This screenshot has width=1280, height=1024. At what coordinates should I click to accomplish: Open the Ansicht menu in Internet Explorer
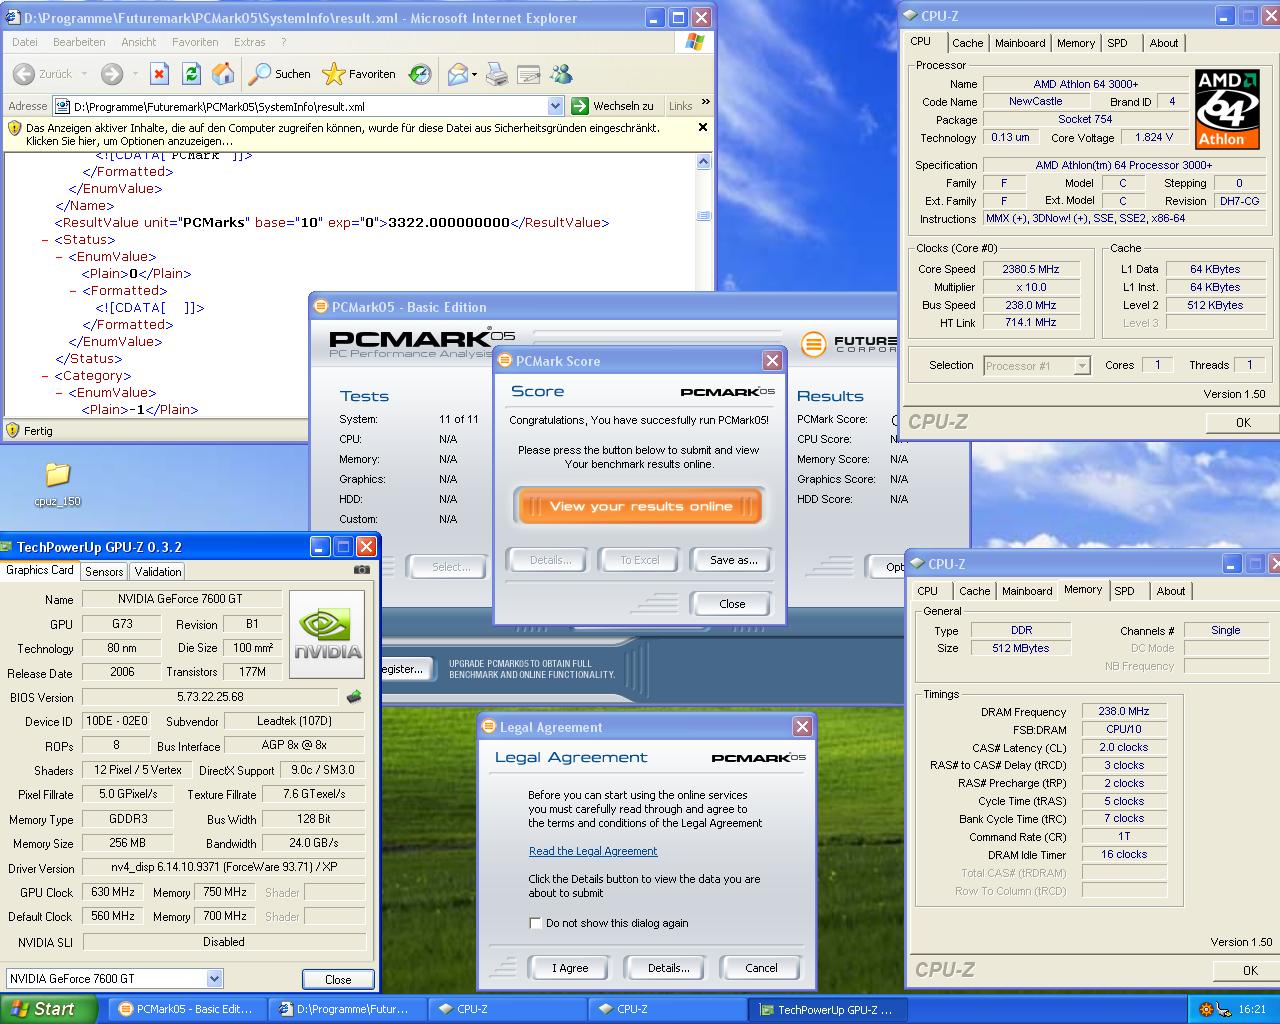coord(139,42)
